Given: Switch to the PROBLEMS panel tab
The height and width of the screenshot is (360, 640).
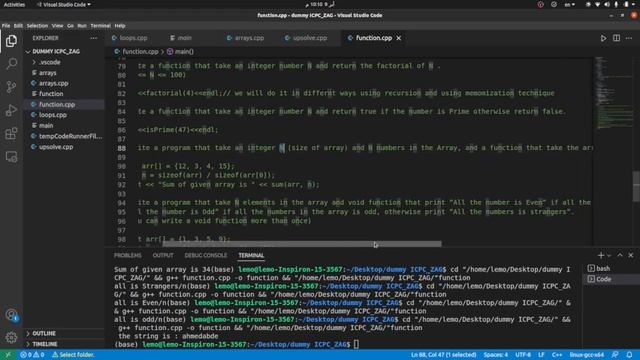Looking at the screenshot, I should click(x=127, y=255).
